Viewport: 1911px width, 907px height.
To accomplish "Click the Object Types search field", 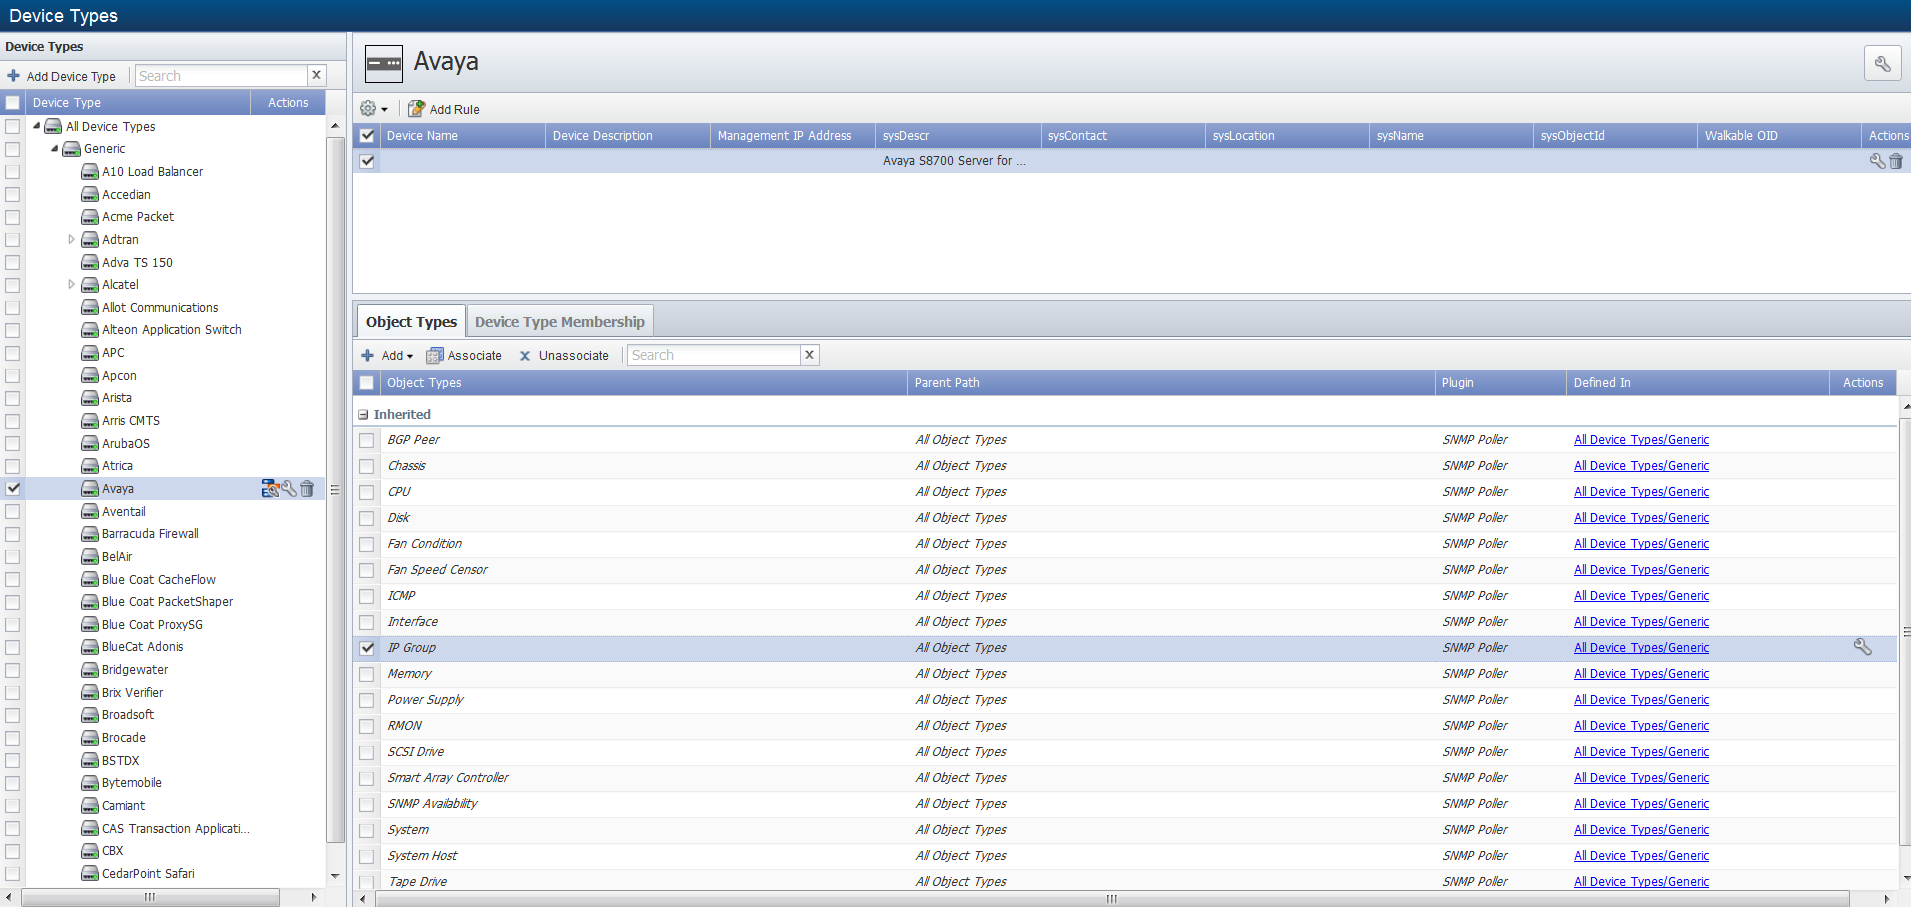I will 714,355.
